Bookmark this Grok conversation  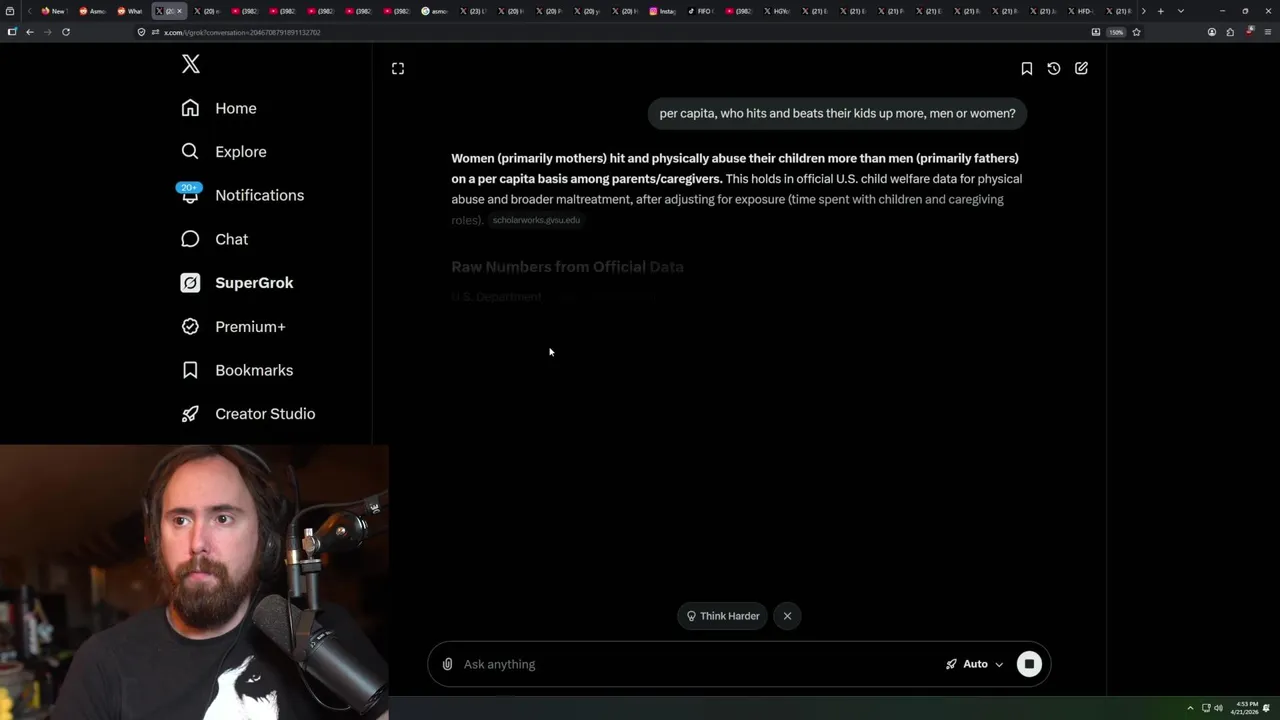point(1026,68)
